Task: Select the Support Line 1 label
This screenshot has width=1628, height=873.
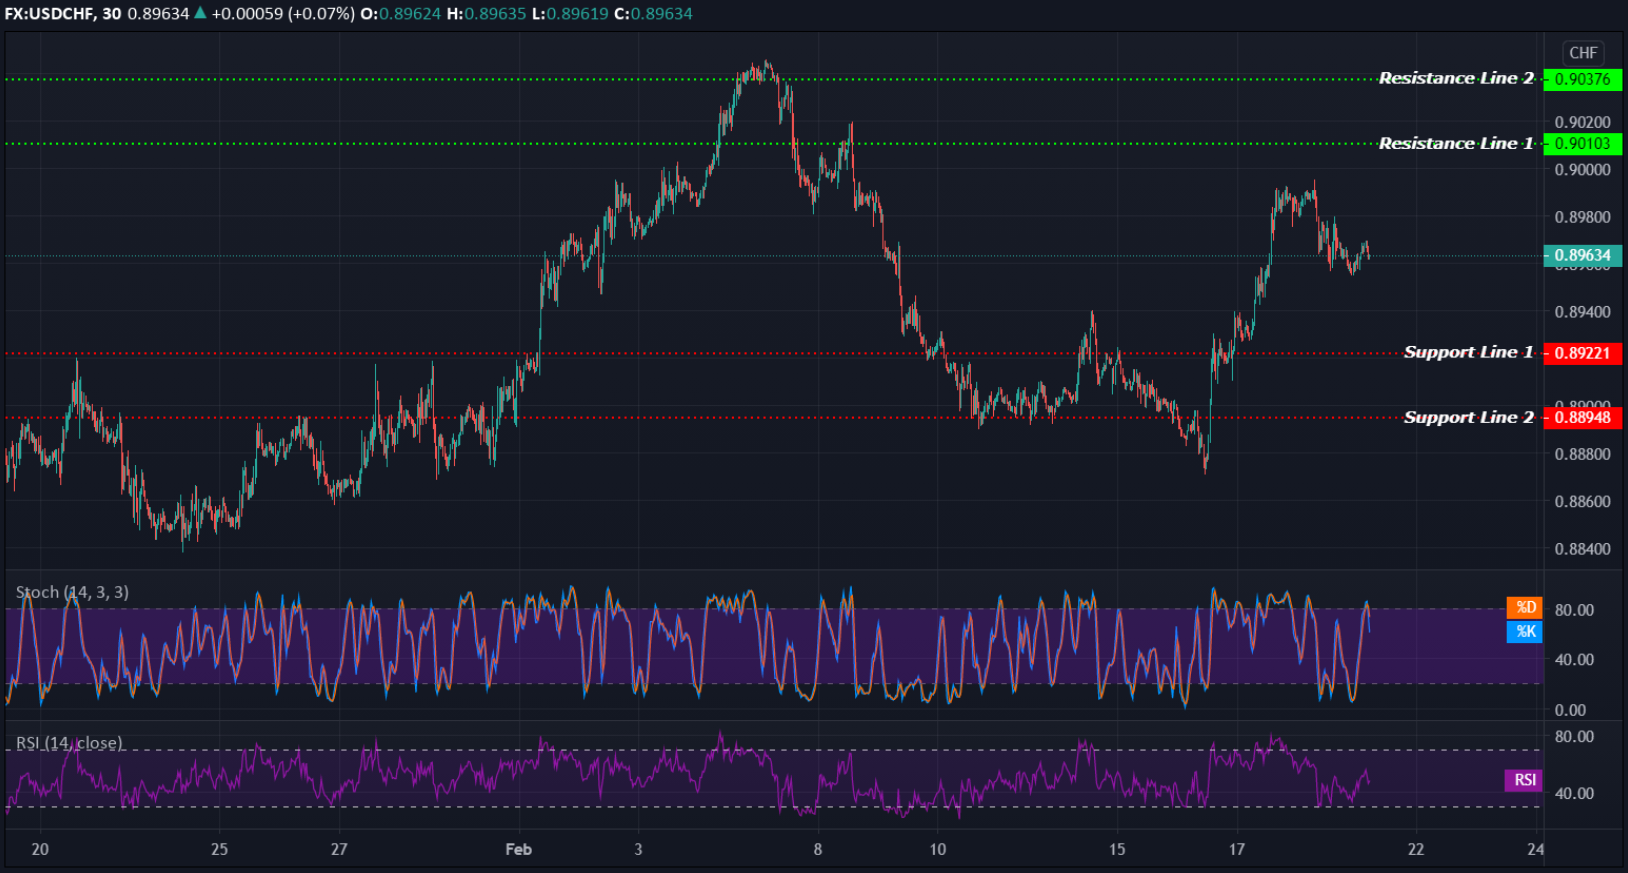Action: coord(1468,352)
